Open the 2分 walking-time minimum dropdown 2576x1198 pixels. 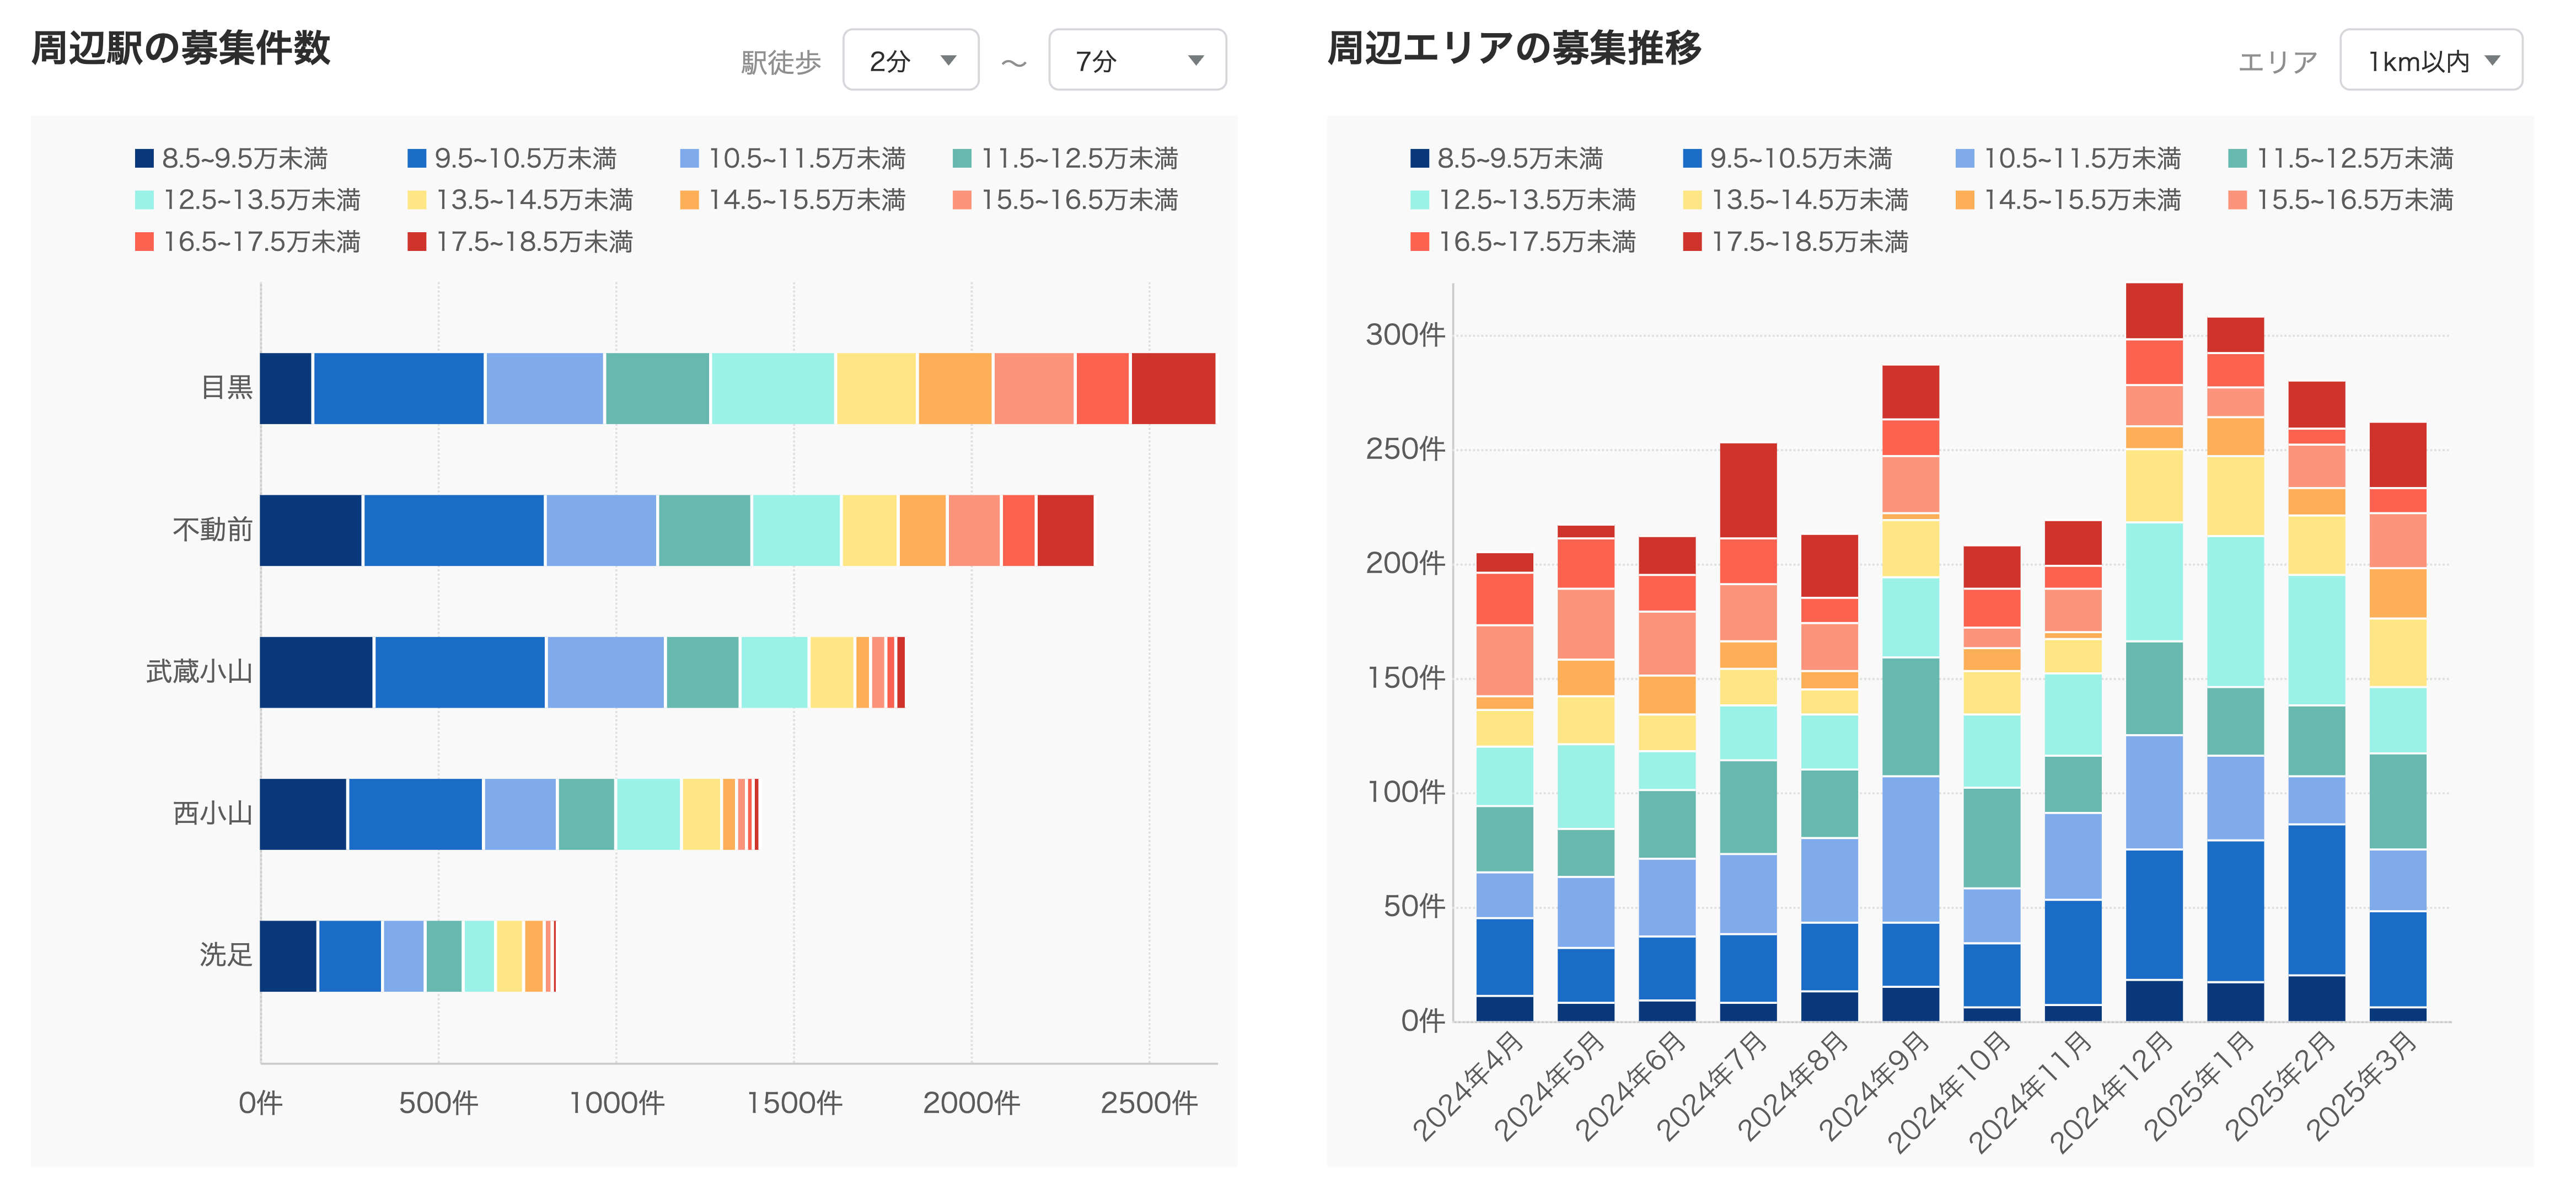(x=910, y=61)
